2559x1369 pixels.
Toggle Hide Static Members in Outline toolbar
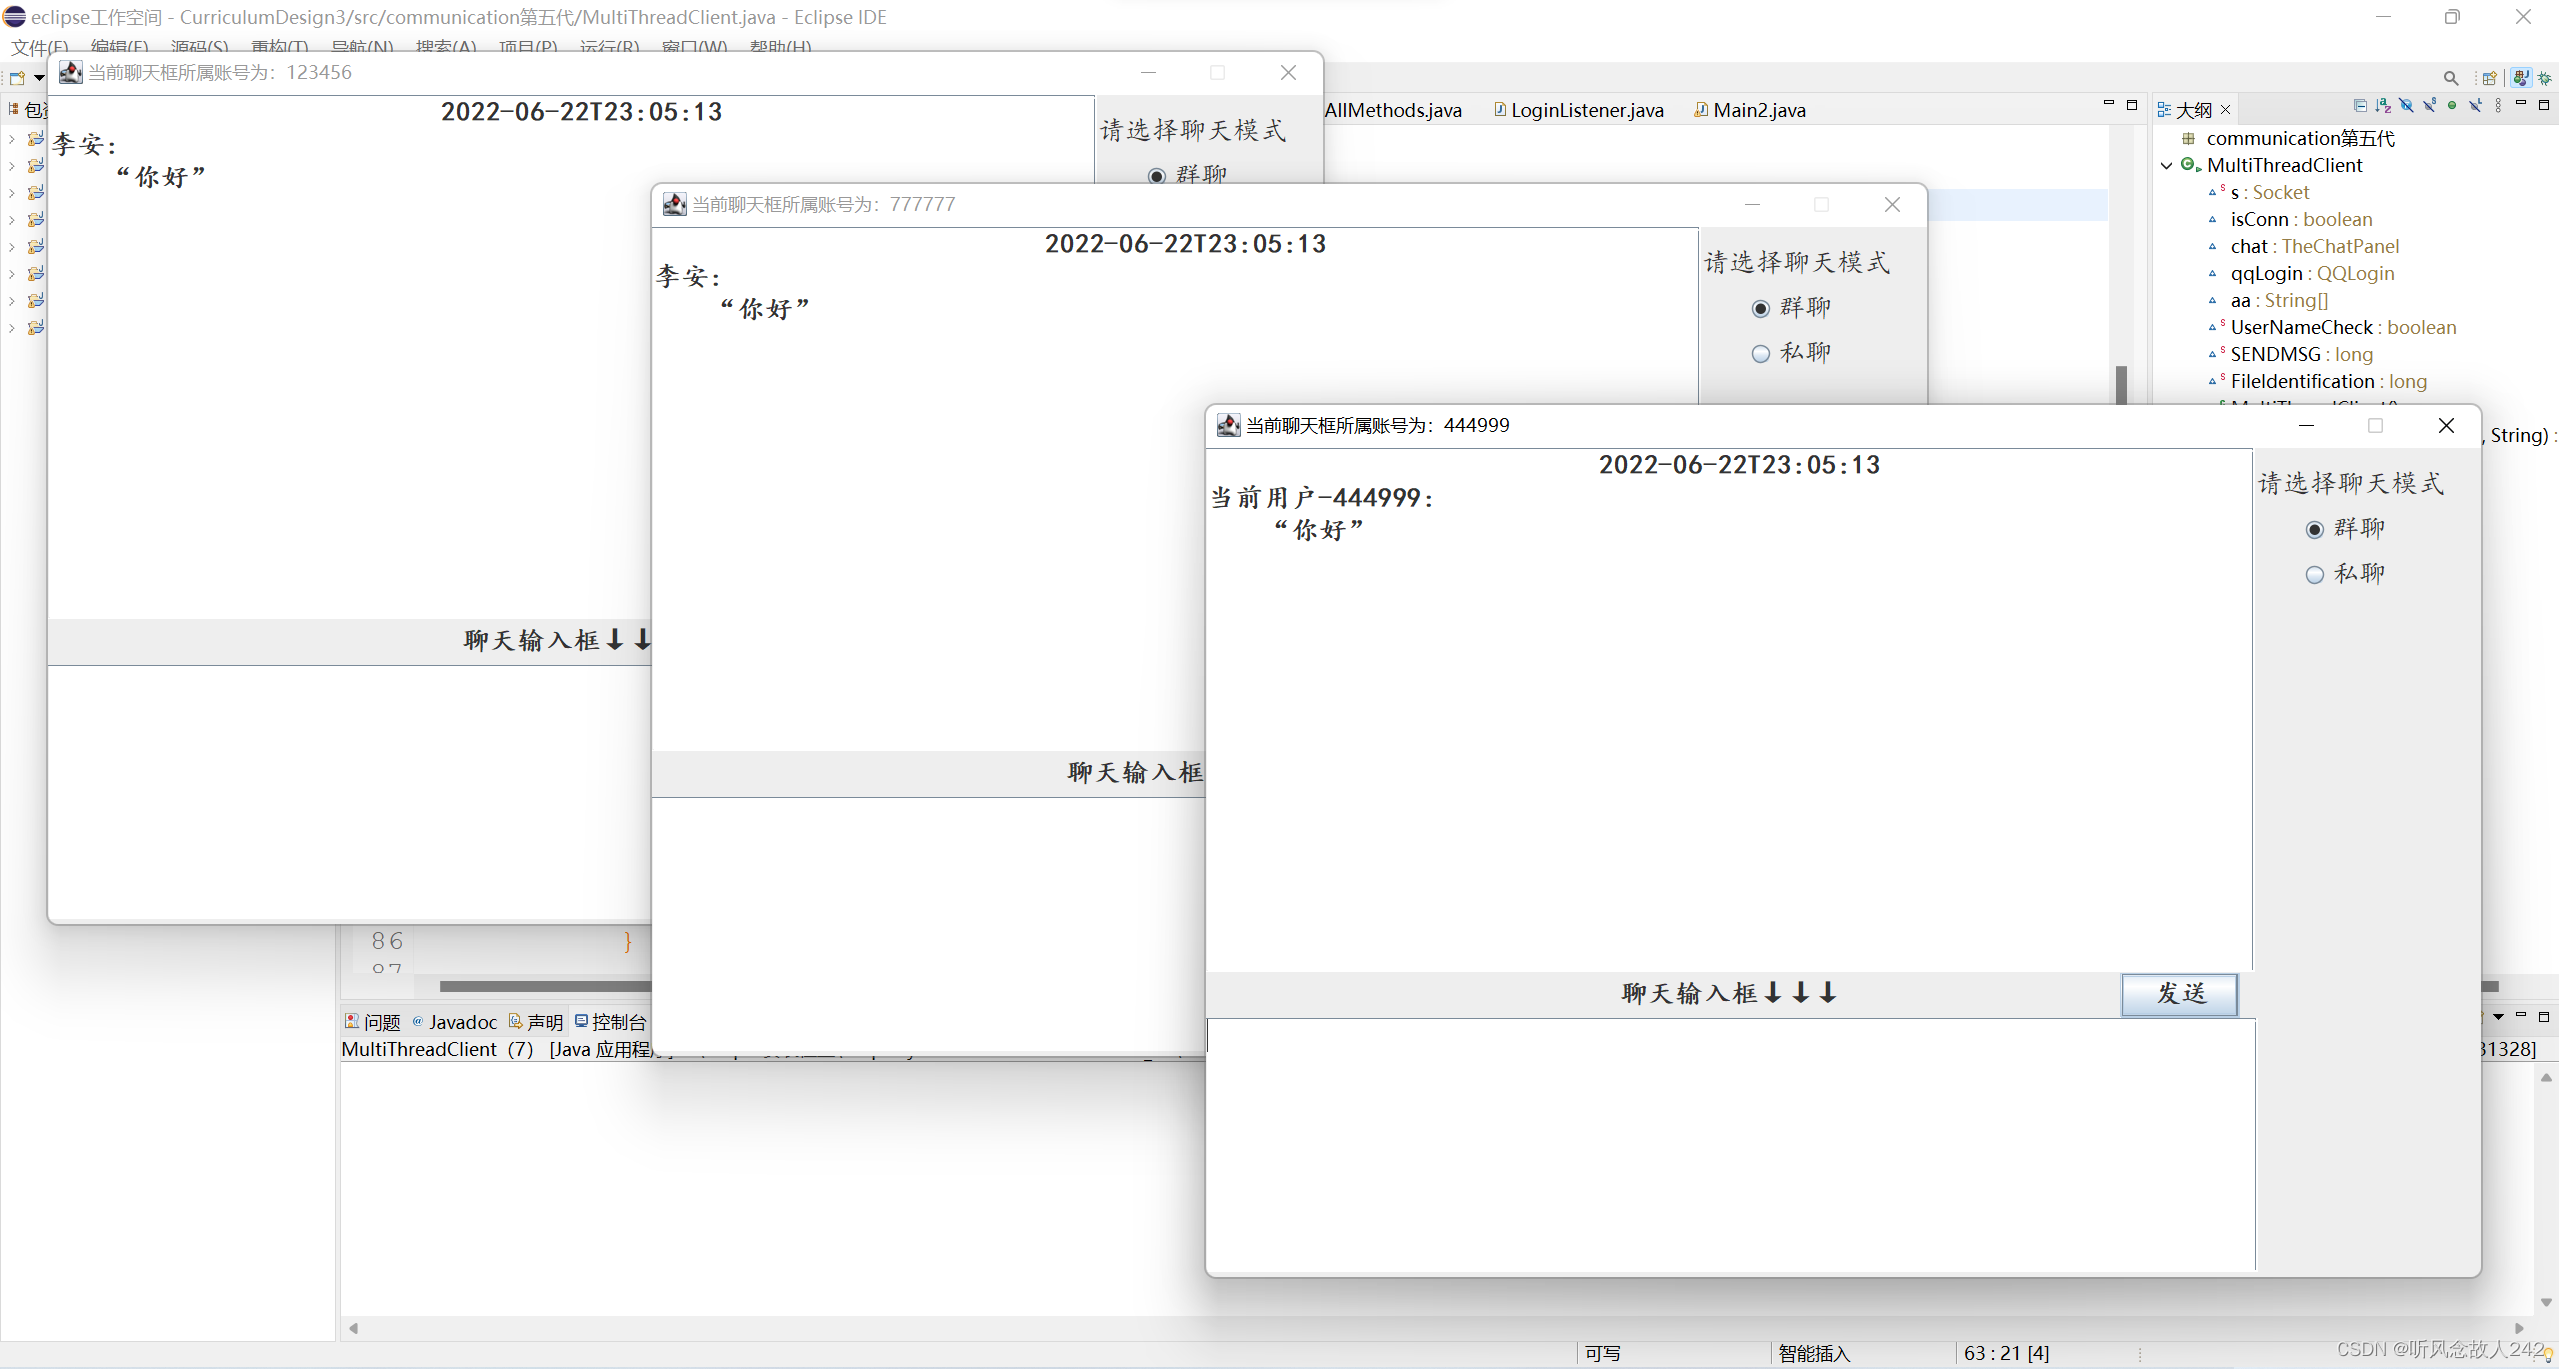click(x=2429, y=106)
